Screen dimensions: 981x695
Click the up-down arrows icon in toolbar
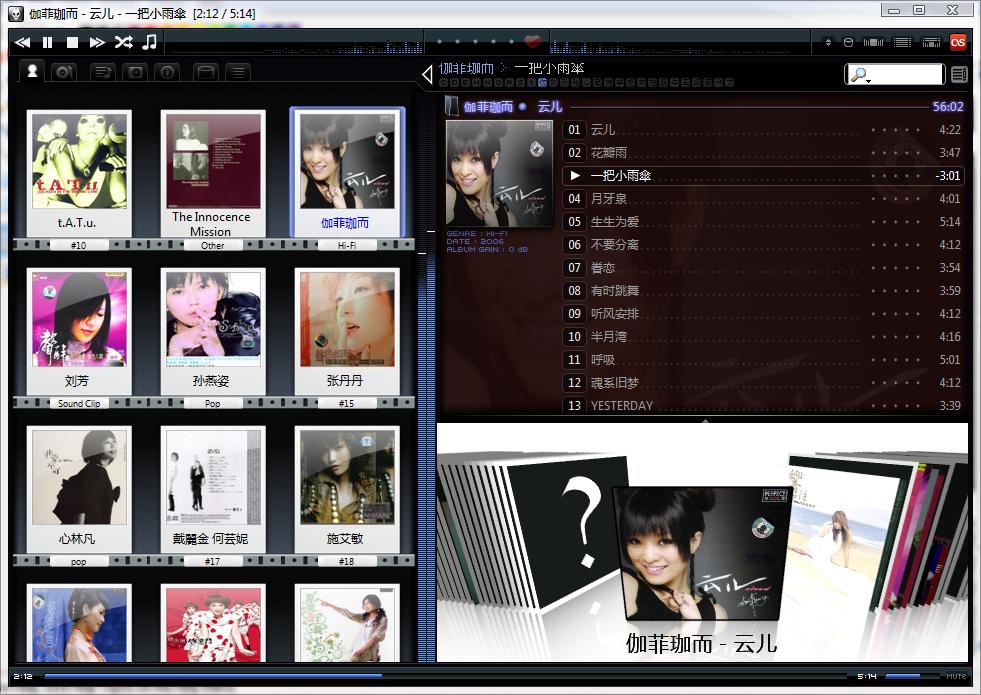[828, 43]
